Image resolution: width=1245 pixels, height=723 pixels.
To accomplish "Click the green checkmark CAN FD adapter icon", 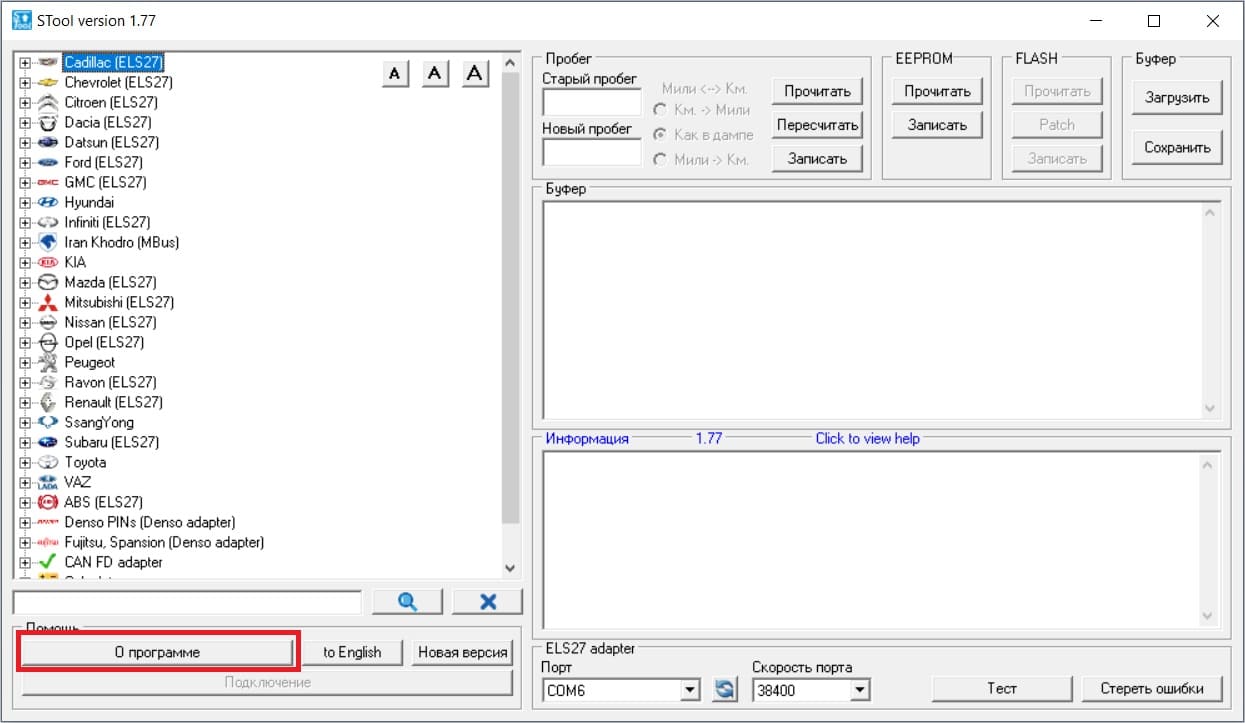I will (x=47, y=562).
